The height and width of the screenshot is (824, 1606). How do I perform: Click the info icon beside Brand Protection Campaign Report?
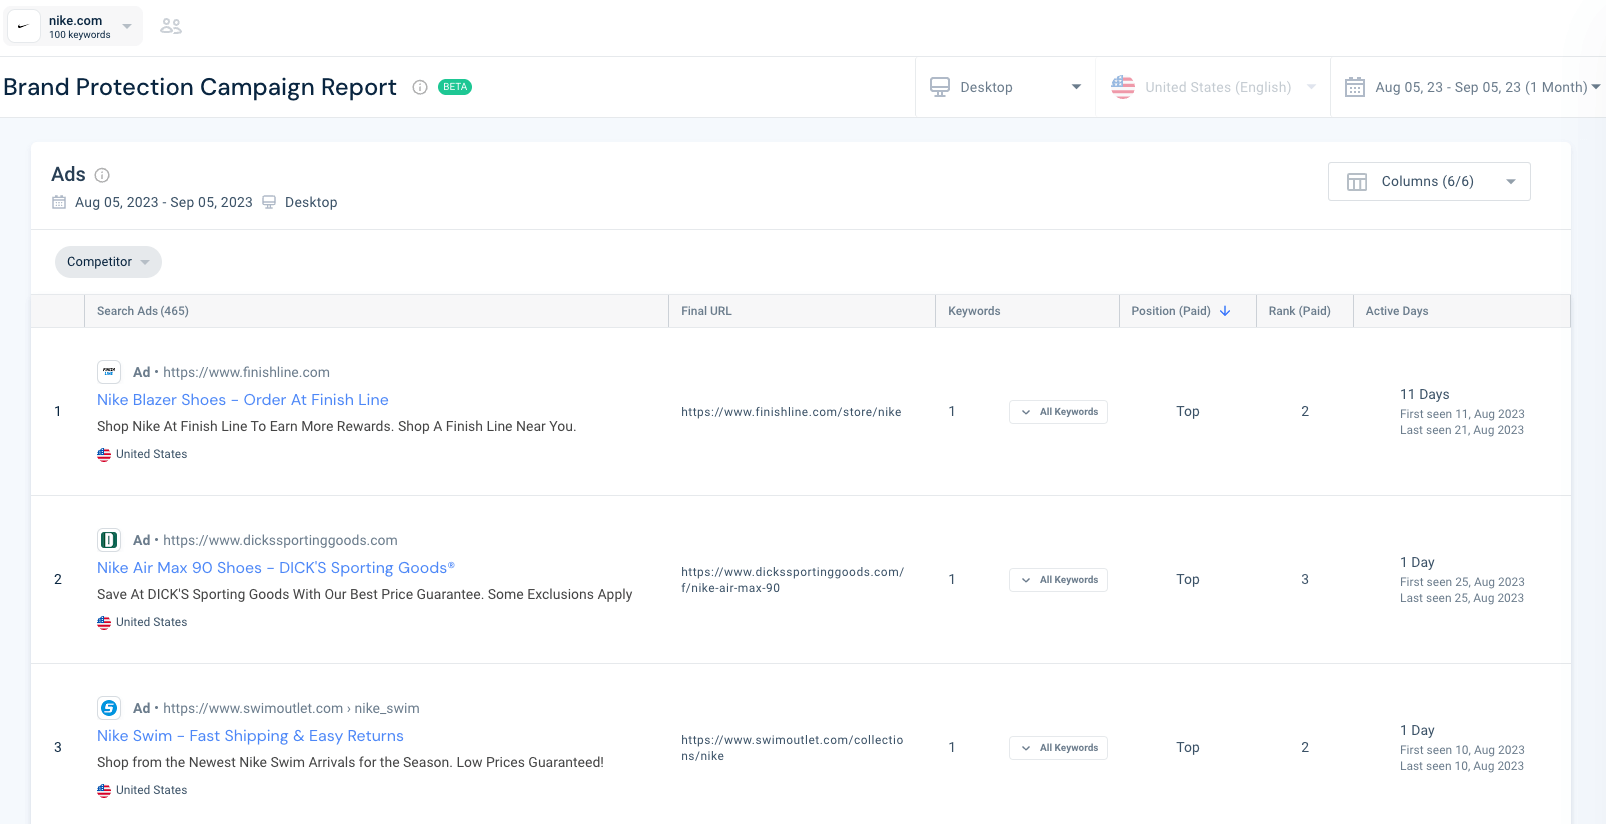[x=420, y=87]
